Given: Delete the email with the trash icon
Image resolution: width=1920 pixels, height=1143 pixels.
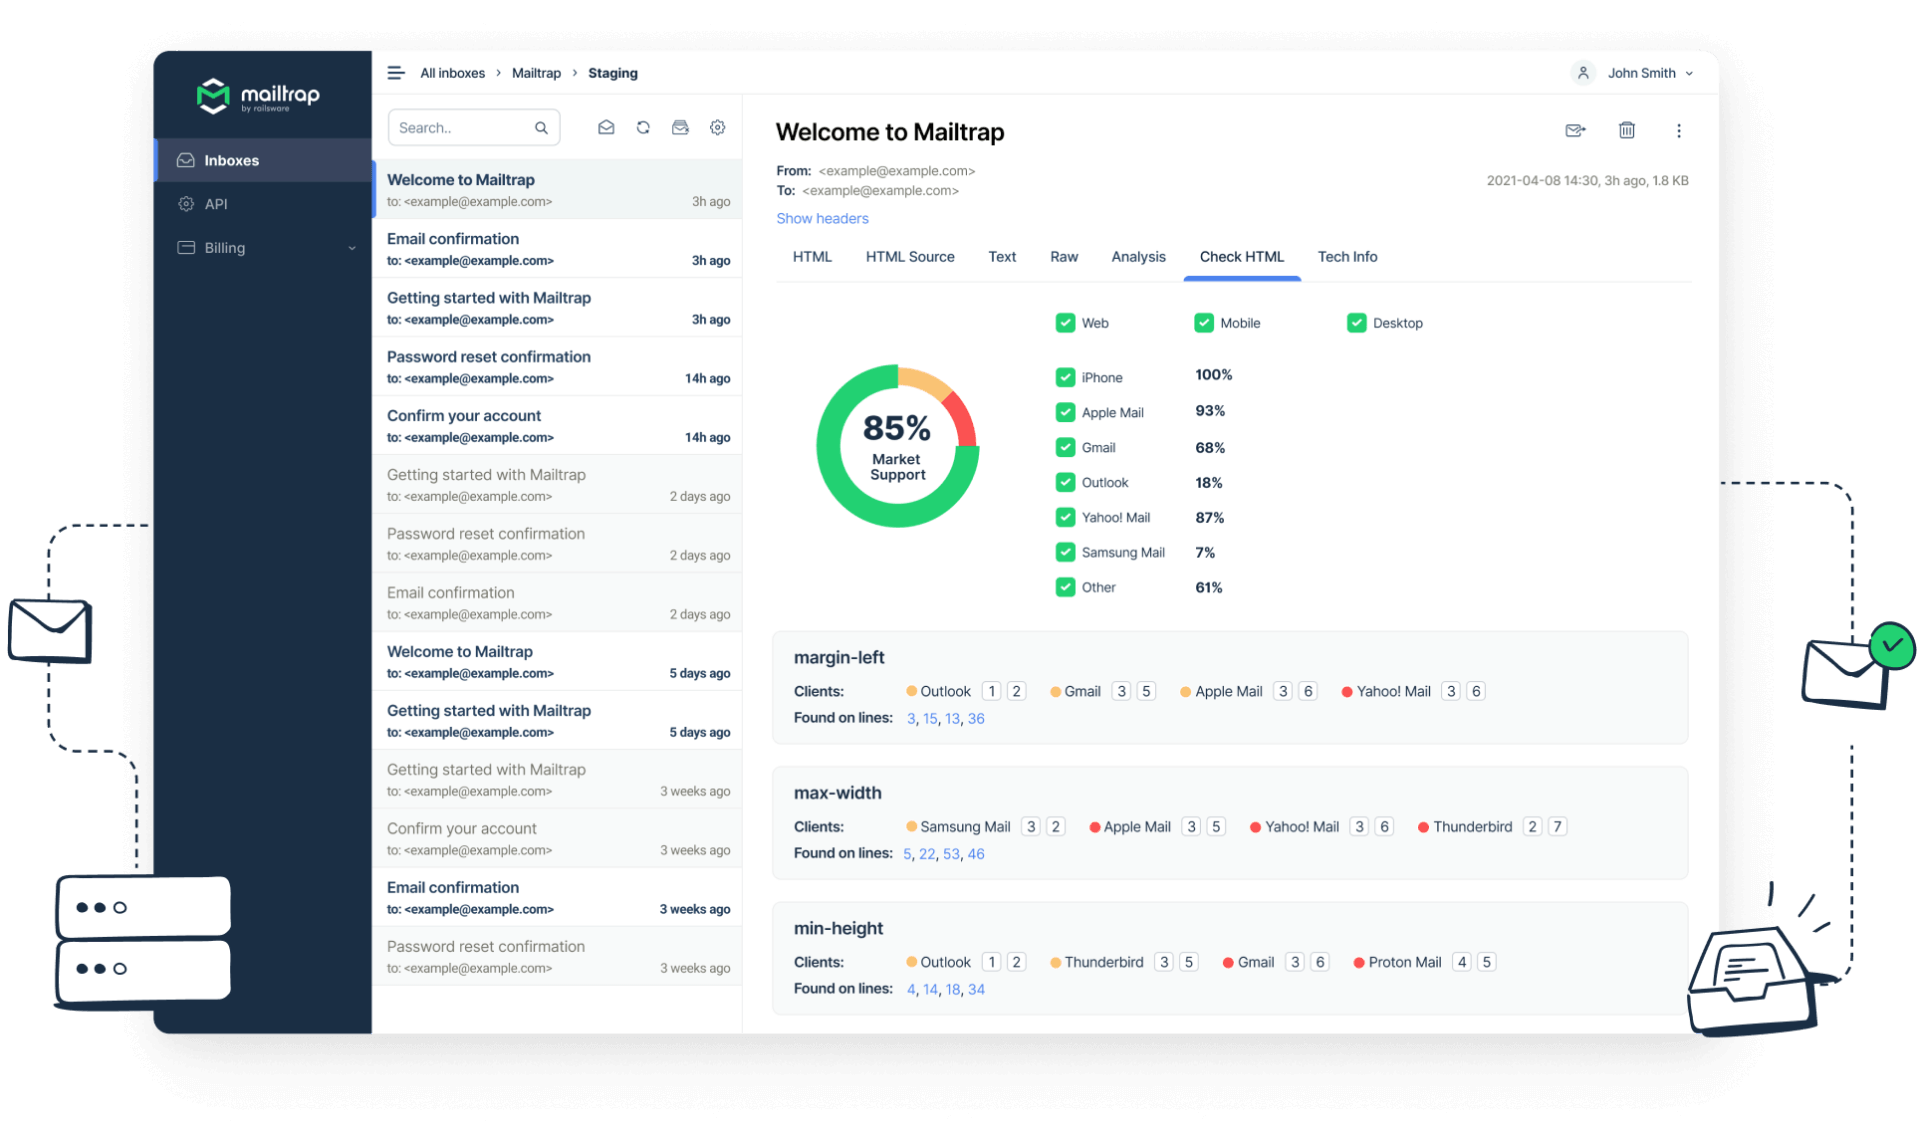Looking at the screenshot, I should pyautogui.click(x=1627, y=130).
